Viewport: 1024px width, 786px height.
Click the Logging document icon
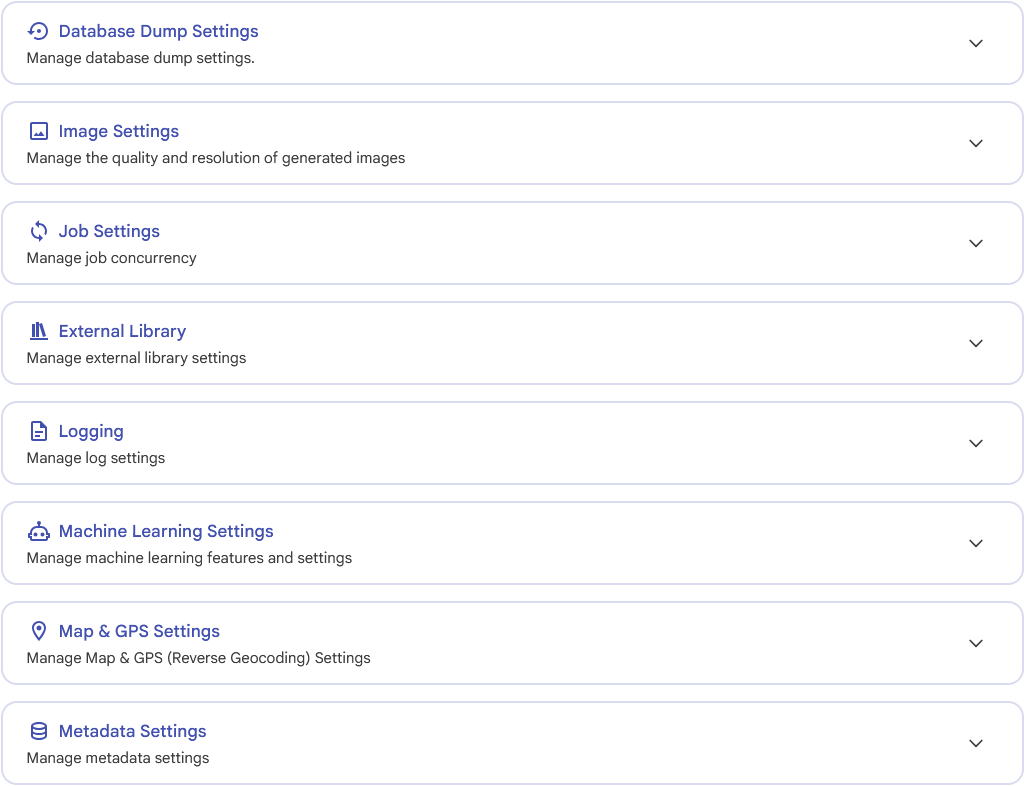(38, 431)
